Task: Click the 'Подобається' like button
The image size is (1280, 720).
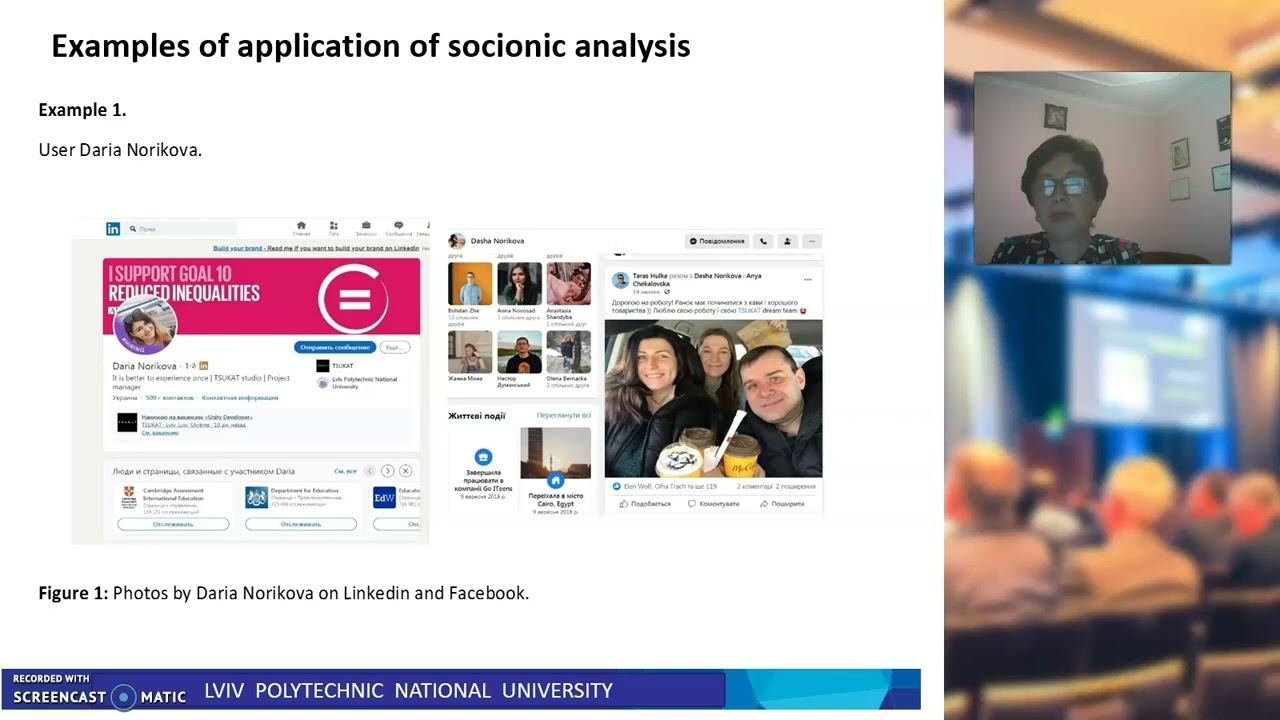Action: 645,504
